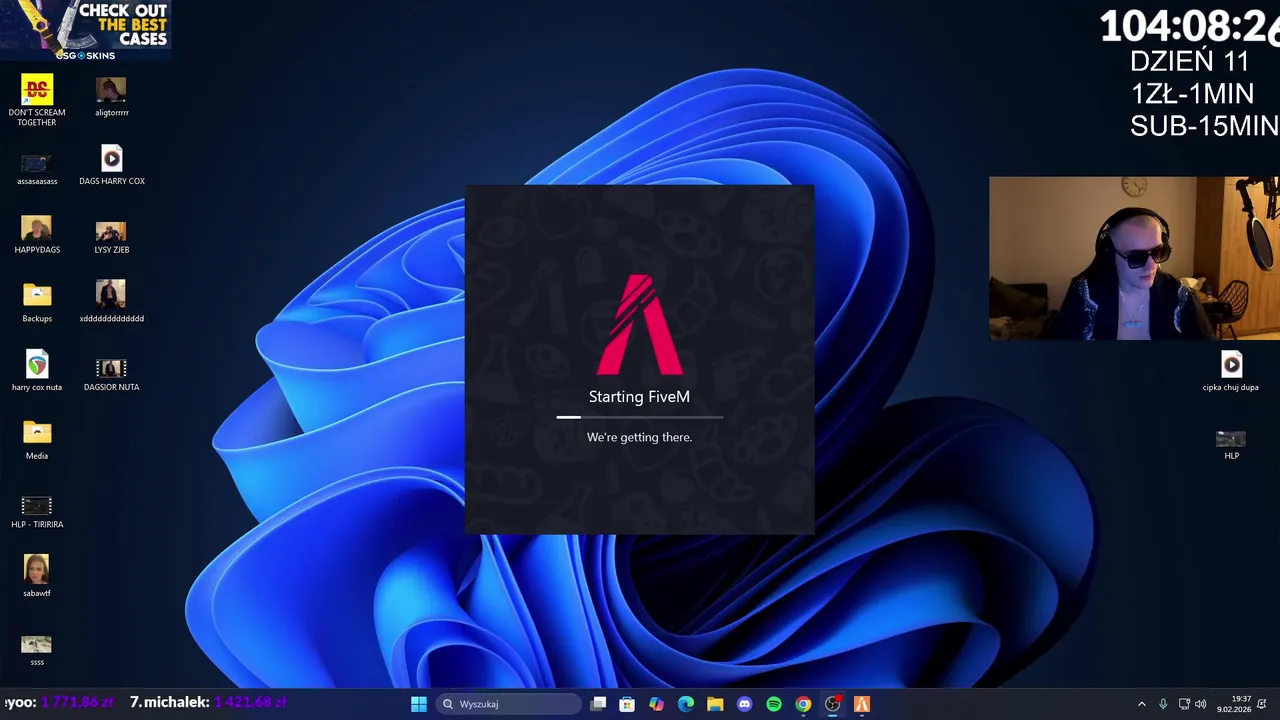Click the FiveM loading progress bar

(x=640, y=416)
